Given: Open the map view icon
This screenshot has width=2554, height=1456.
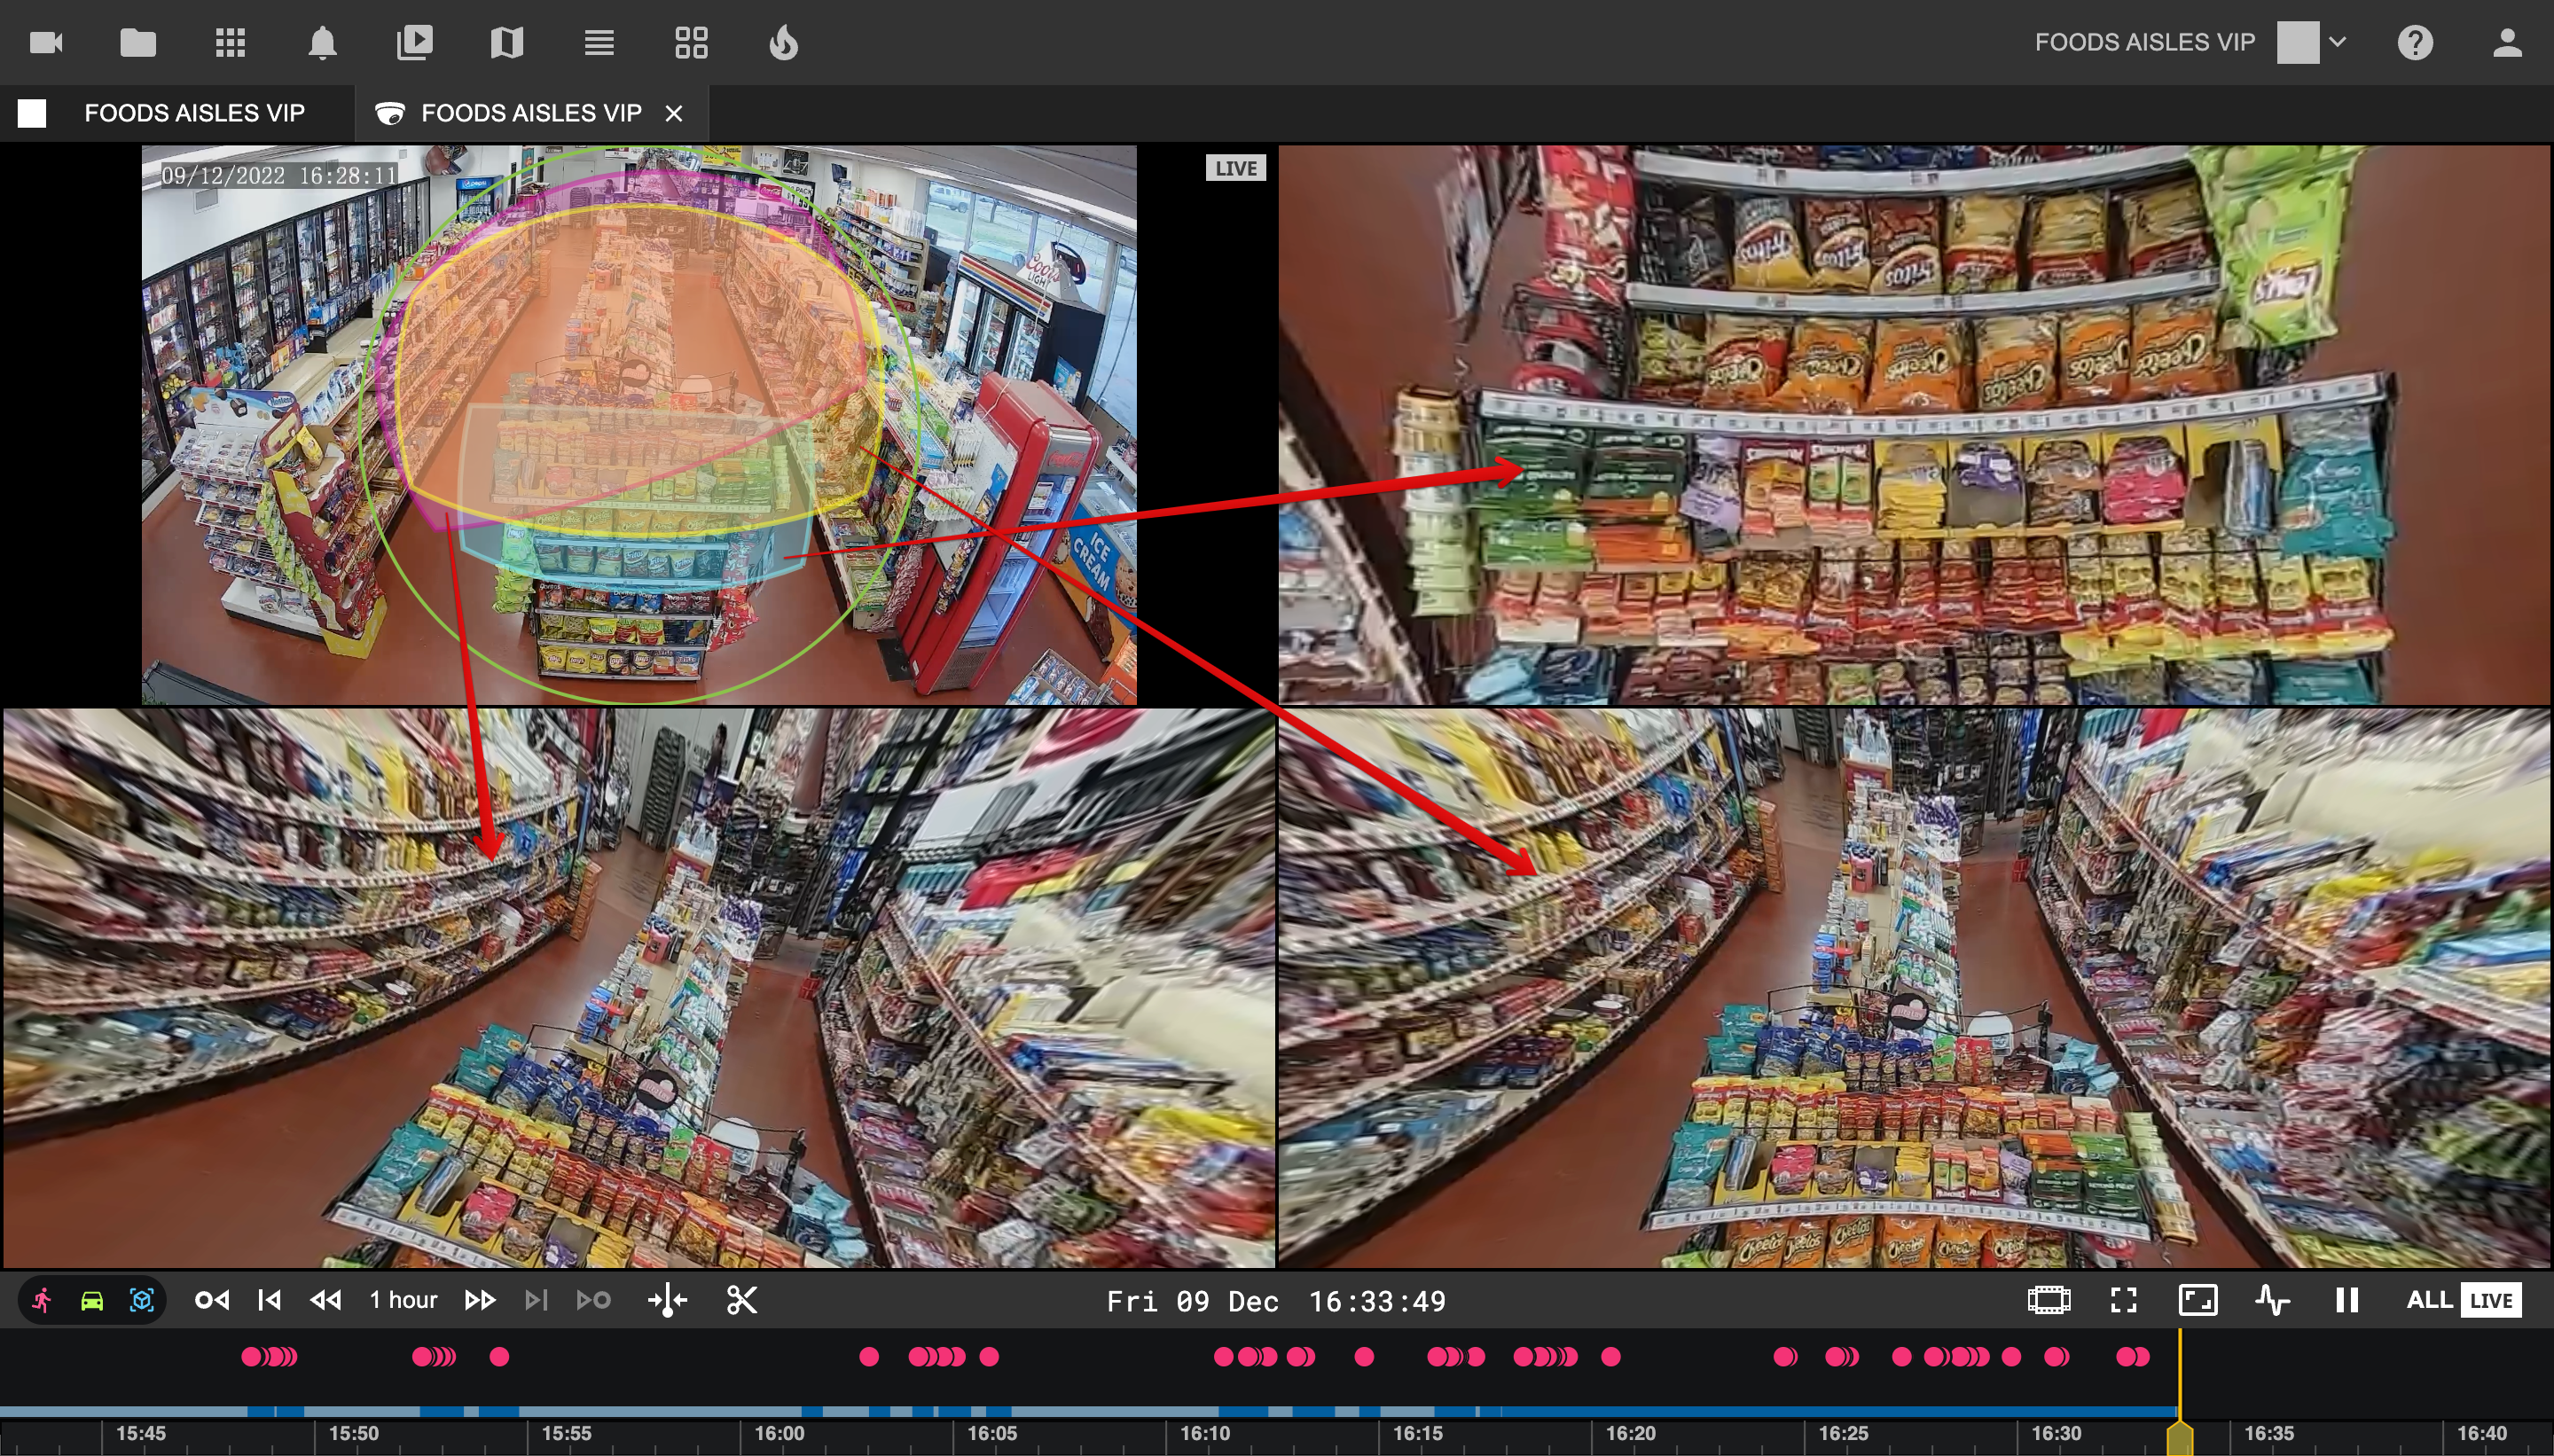Looking at the screenshot, I should tap(507, 42).
